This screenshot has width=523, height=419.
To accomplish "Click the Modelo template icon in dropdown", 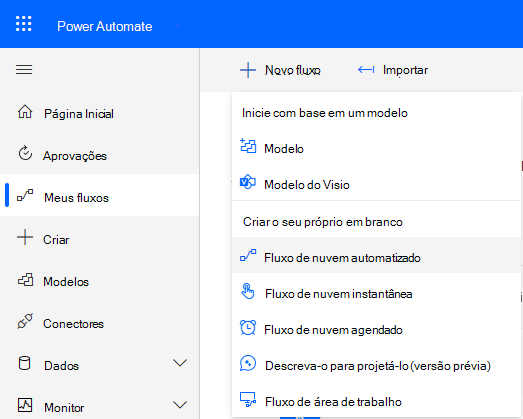I will coord(248,146).
